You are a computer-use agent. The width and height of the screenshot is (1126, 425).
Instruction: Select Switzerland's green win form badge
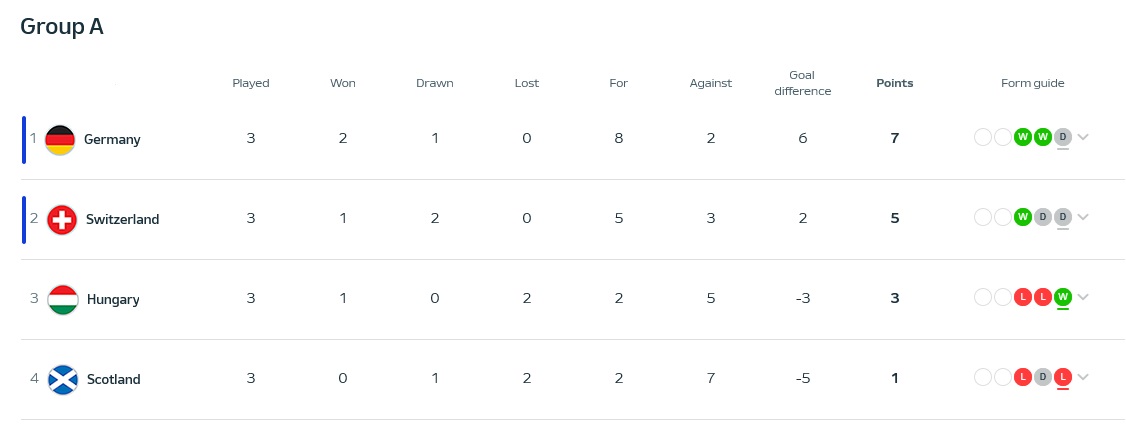[1023, 217]
